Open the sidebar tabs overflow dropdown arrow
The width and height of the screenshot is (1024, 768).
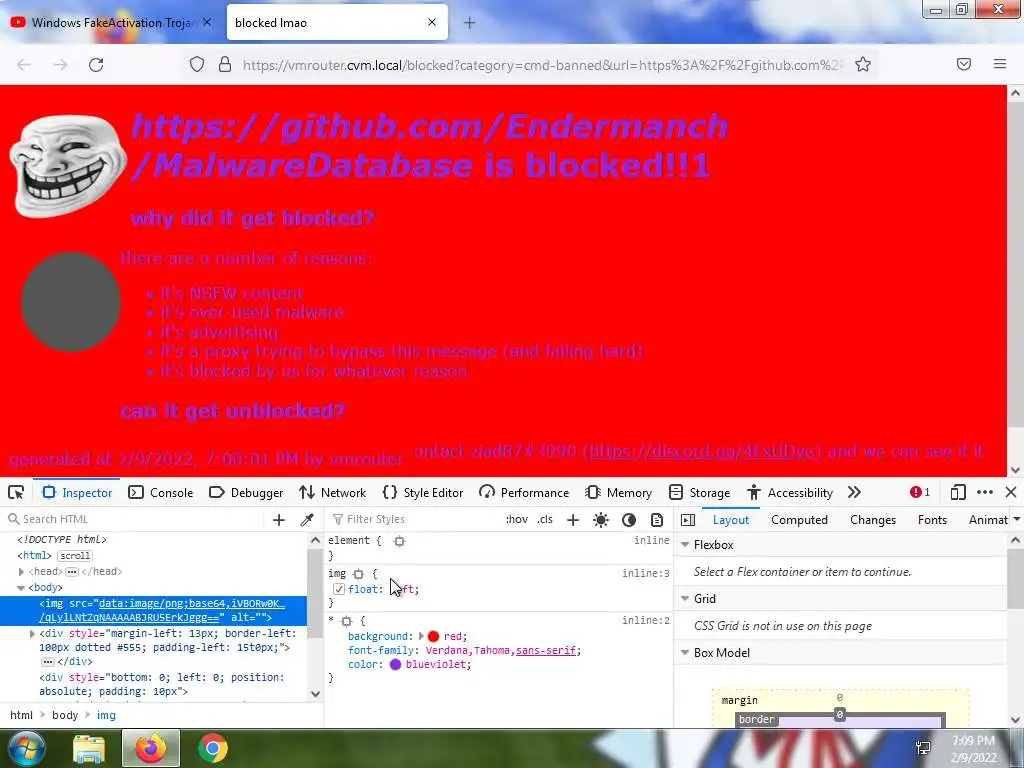(1017, 520)
